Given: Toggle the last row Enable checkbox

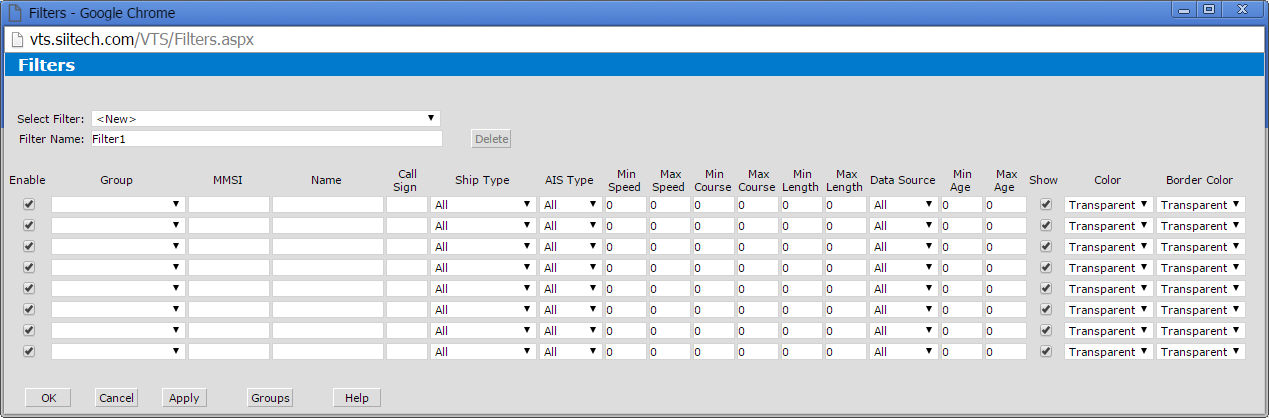Looking at the screenshot, I should point(29,351).
